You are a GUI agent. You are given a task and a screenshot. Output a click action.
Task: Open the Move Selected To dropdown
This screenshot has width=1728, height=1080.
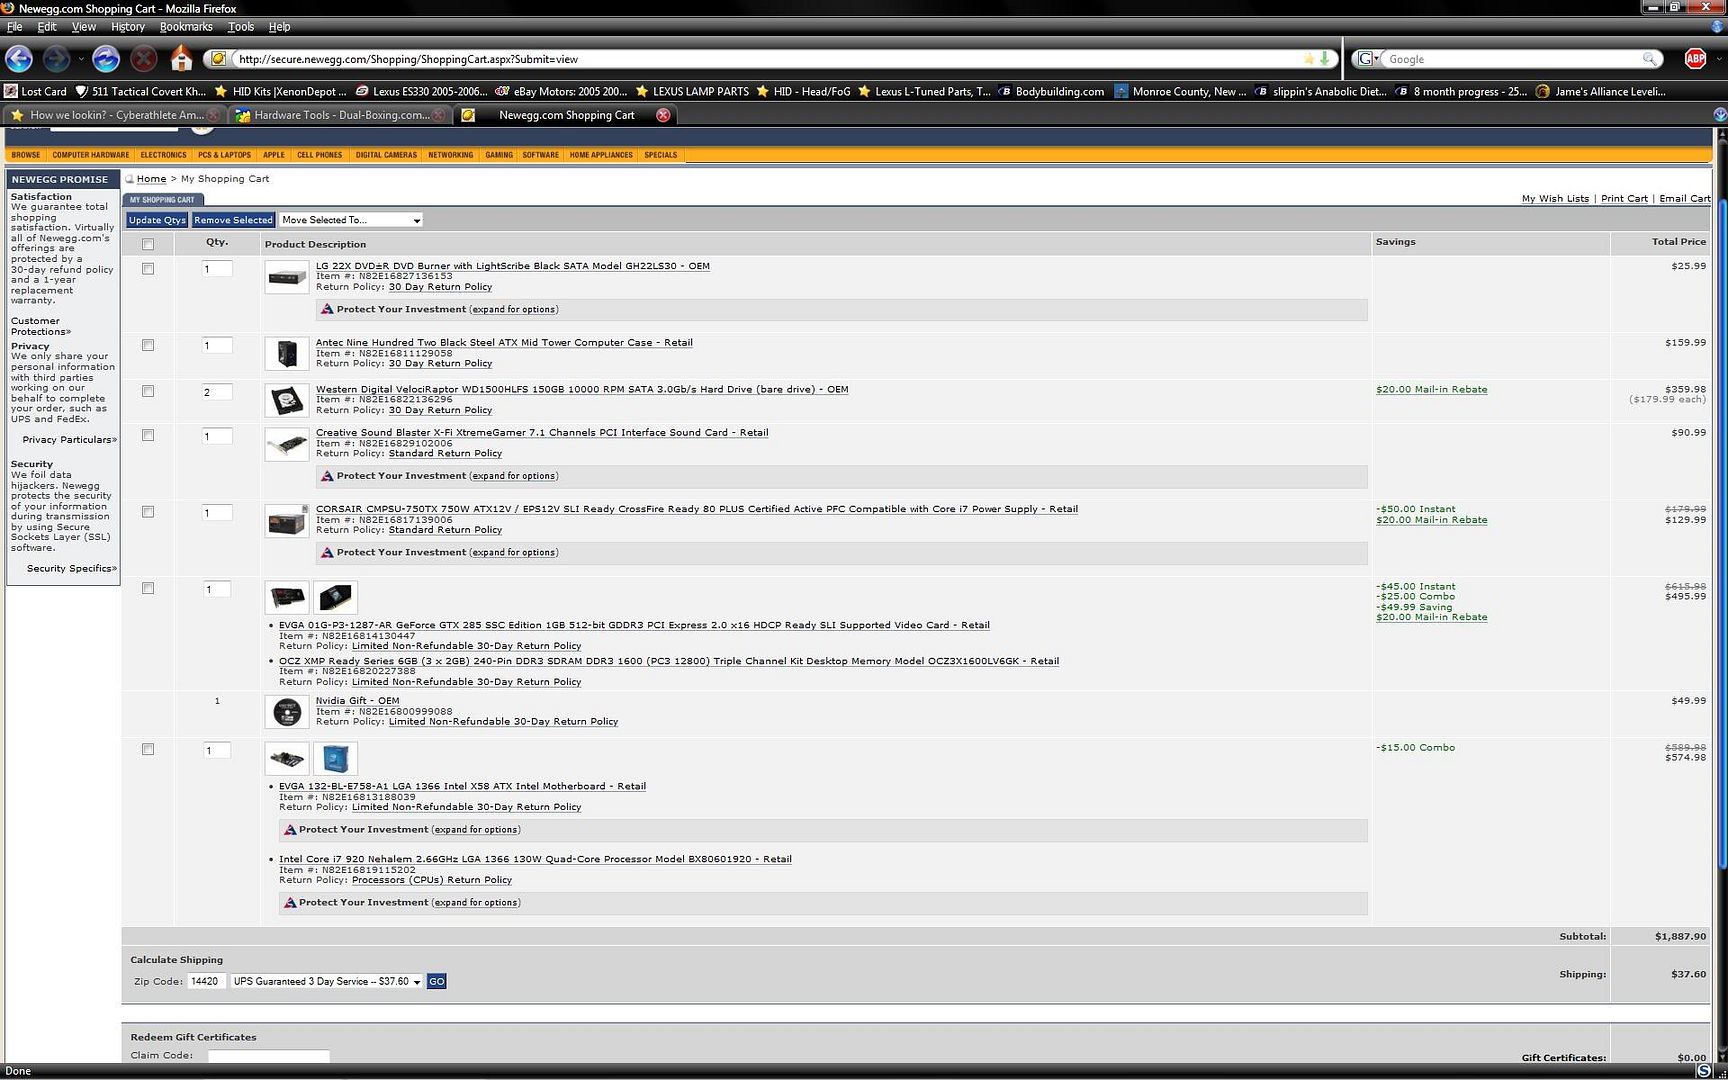tap(351, 220)
